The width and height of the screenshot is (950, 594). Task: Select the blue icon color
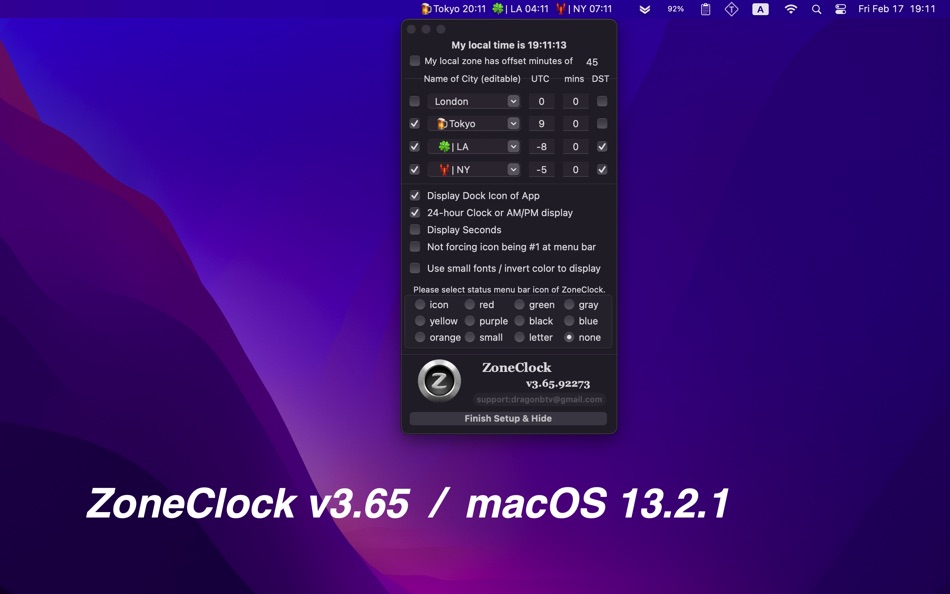[569, 321]
